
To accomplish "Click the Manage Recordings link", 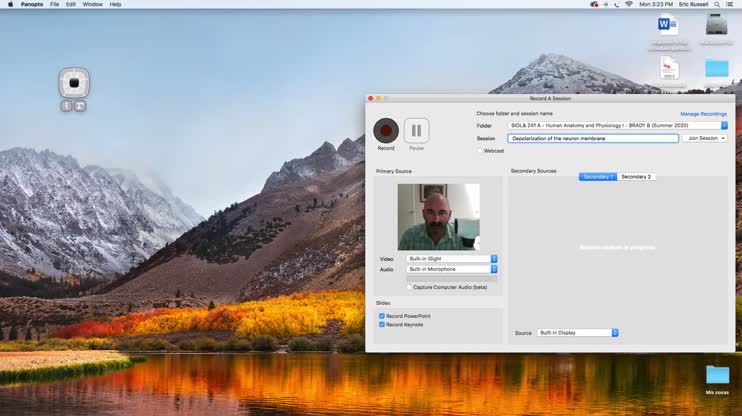I will tap(703, 114).
